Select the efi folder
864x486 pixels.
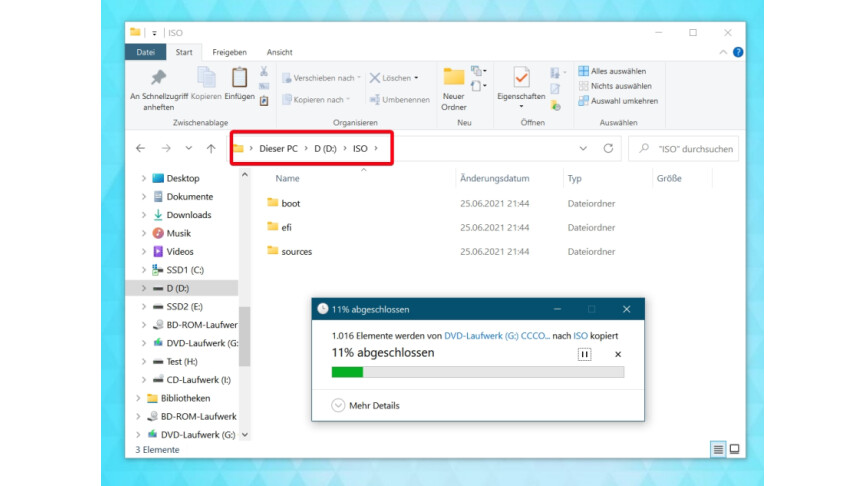click(x=279, y=227)
